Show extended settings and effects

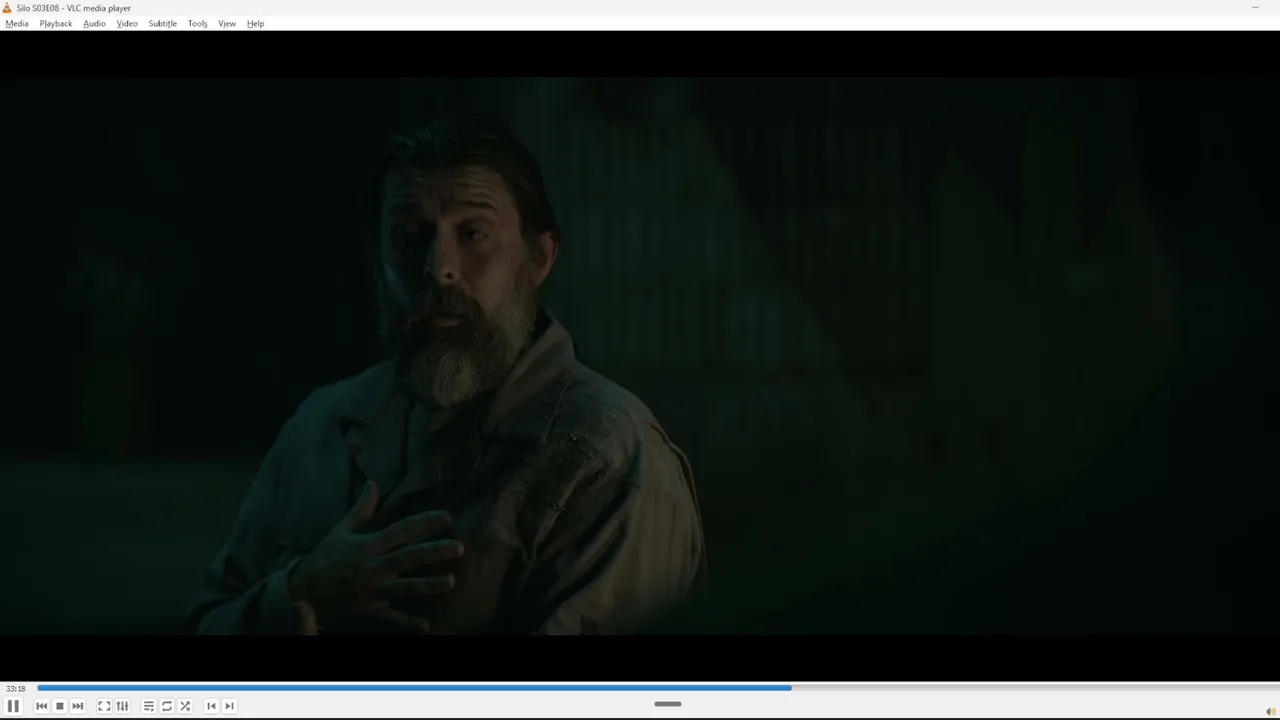(x=122, y=706)
